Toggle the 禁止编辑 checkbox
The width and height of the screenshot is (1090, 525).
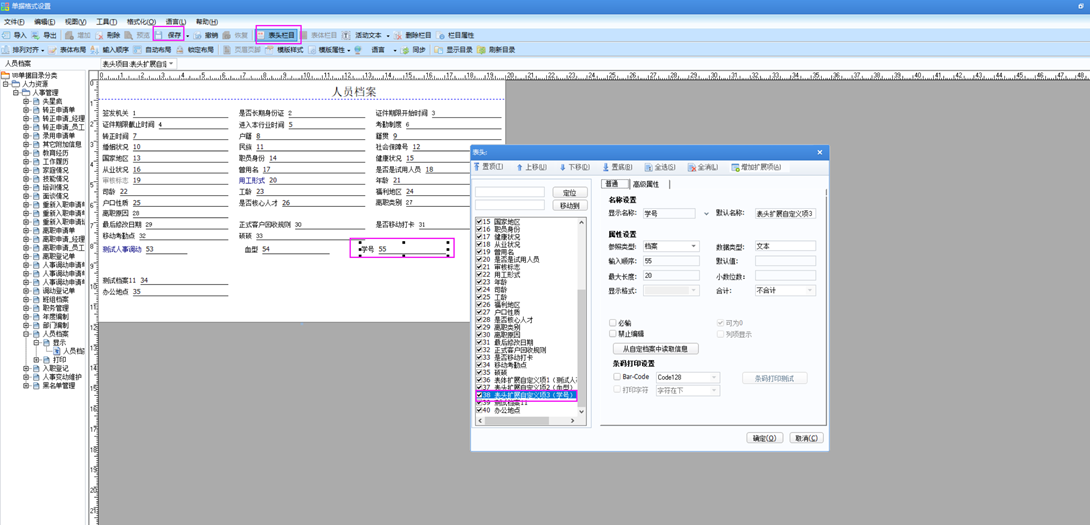click(612, 334)
